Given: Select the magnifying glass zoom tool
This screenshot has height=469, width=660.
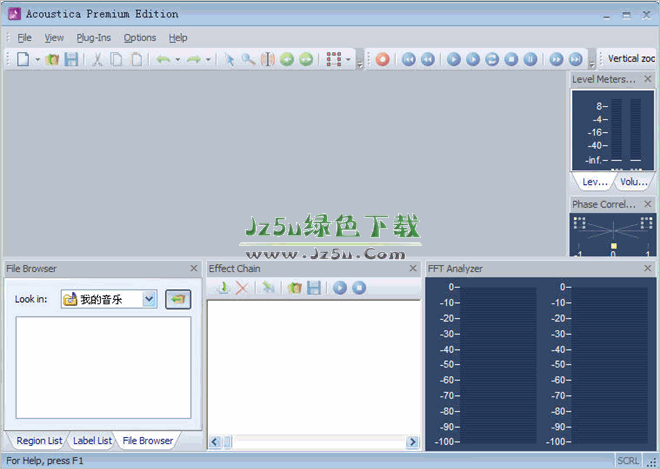Looking at the screenshot, I should (x=248, y=59).
